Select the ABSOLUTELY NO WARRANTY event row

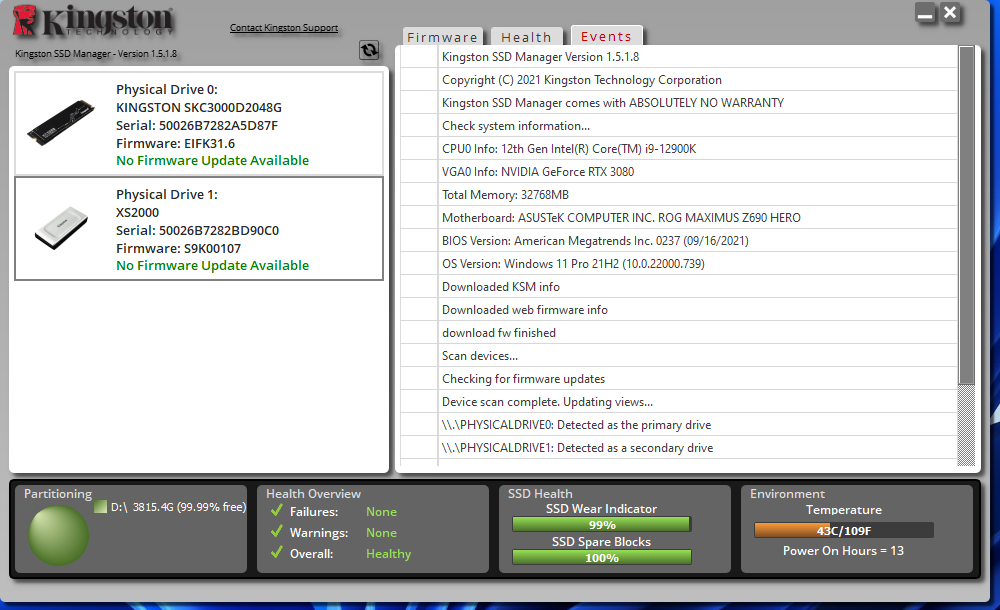tap(679, 103)
